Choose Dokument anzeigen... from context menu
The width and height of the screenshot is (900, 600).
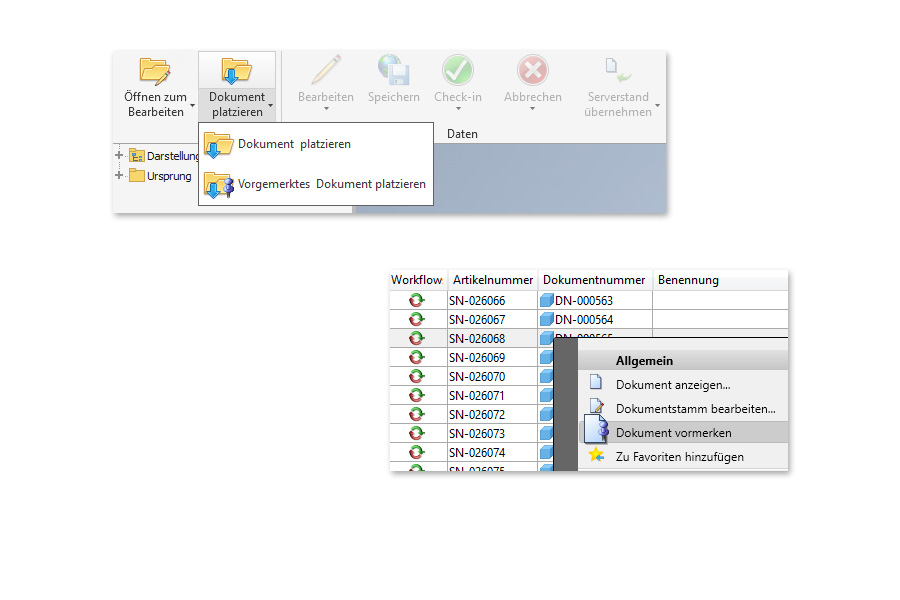672,384
